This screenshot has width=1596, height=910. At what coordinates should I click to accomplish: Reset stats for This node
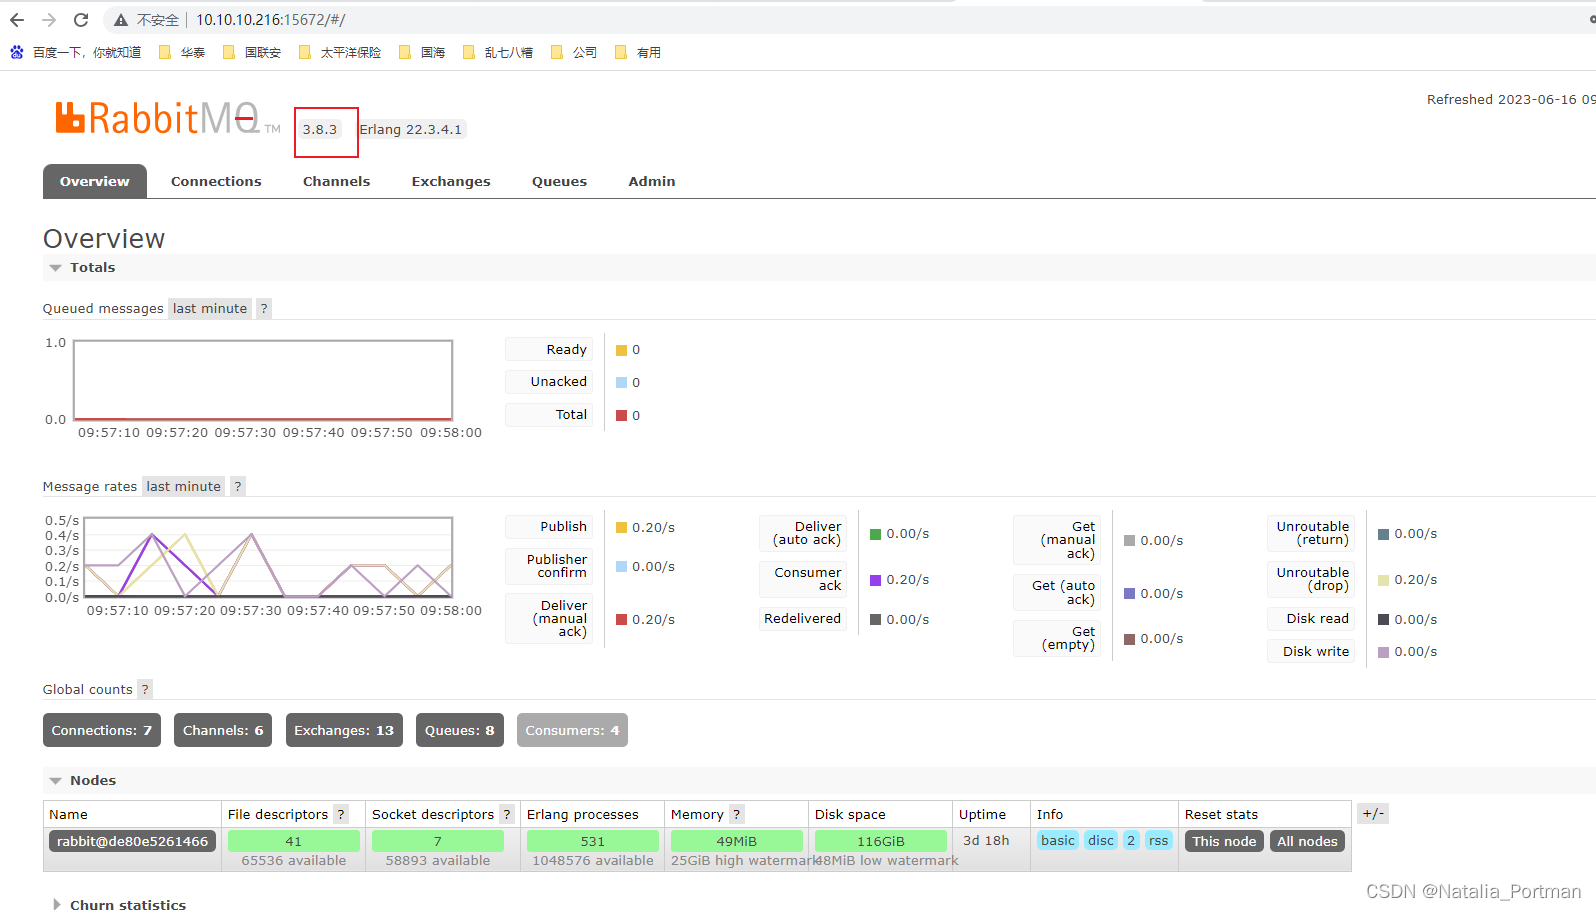point(1224,841)
